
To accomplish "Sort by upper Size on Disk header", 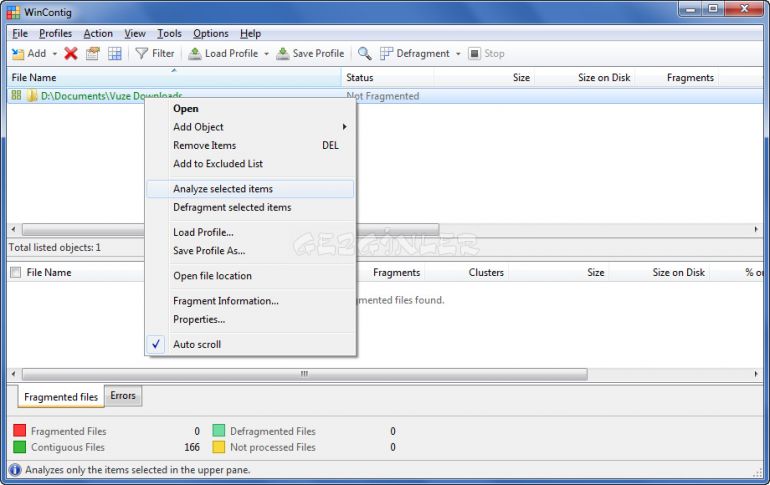I will pos(585,78).
